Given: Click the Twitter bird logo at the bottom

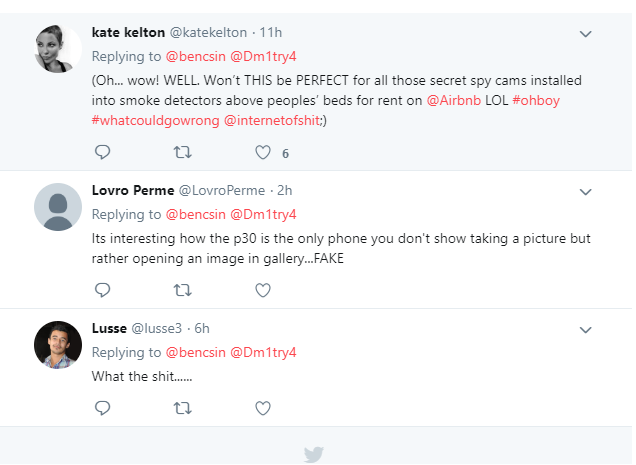Looking at the screenshot, I should [314, 454].
